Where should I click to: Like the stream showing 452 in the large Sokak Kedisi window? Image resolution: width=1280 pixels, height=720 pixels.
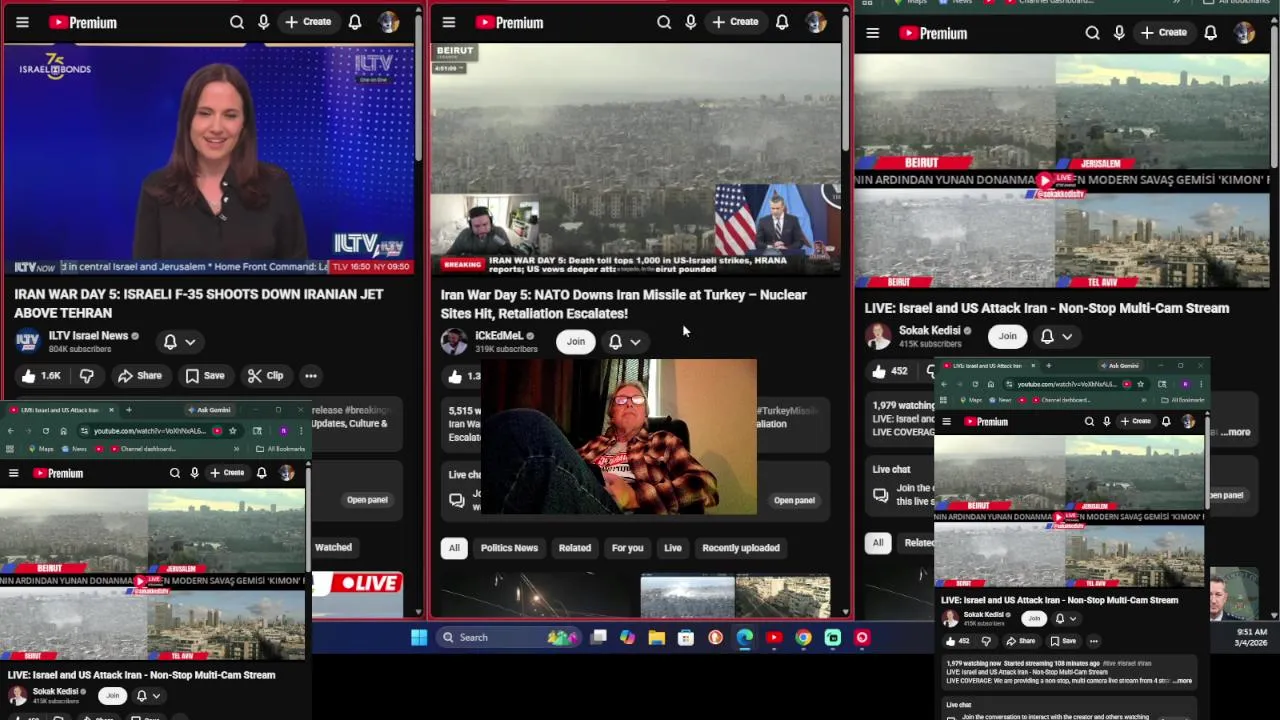click(890, 372)
